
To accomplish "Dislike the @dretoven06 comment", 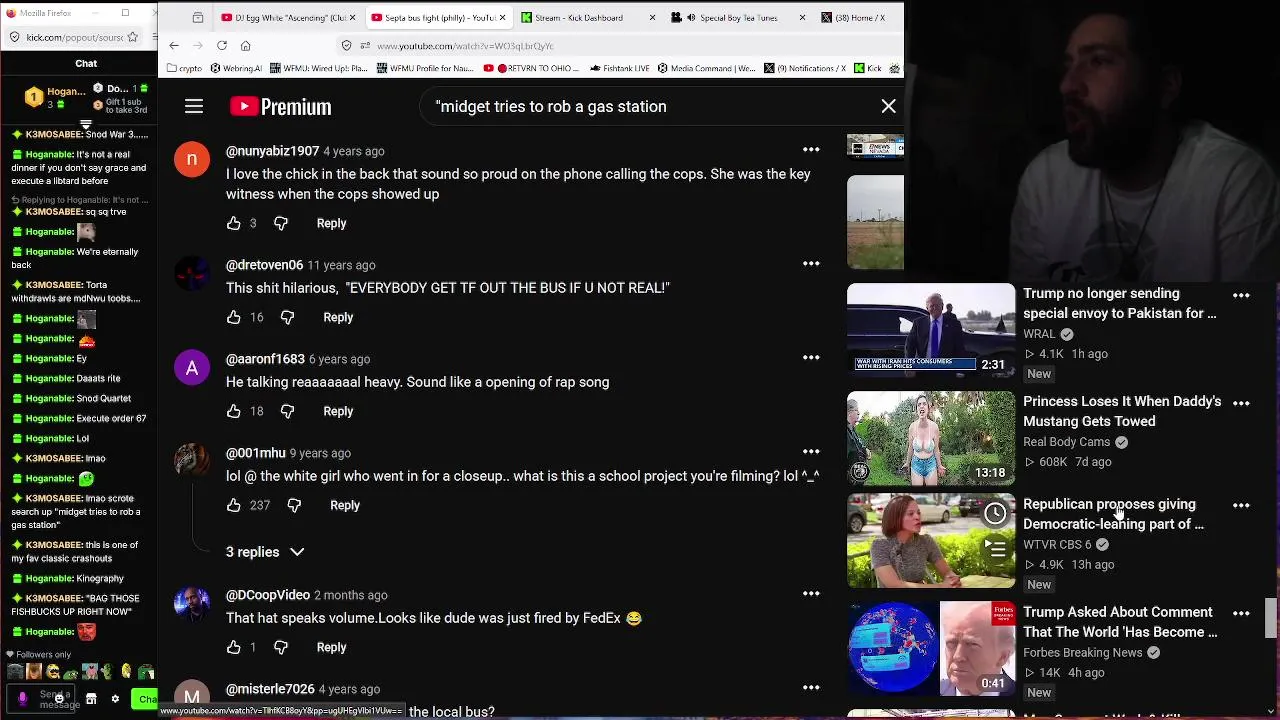I will tap(287, 317).
